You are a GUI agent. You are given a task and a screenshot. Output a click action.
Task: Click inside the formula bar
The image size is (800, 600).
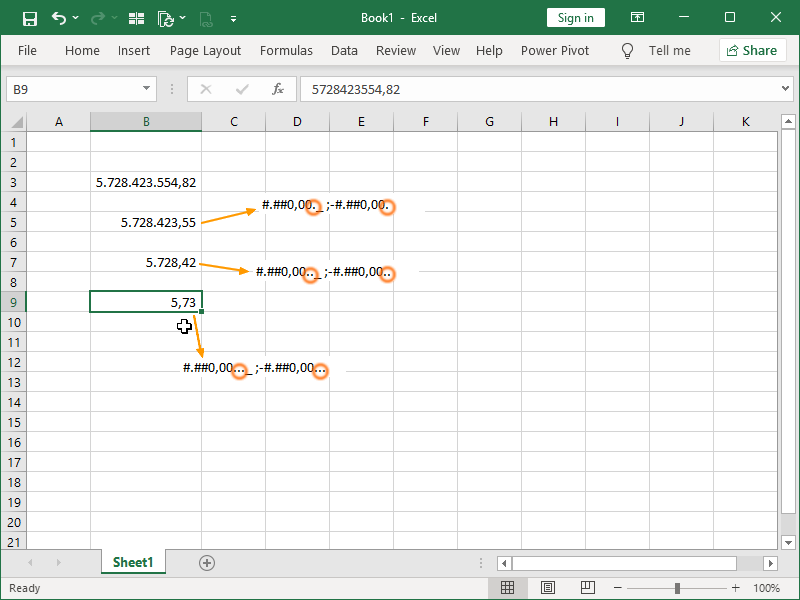click(x=450, y=89)
